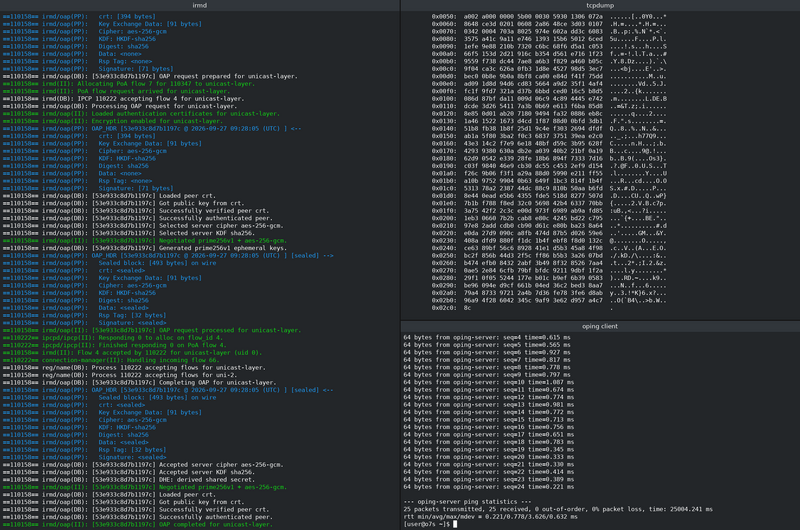800x530 pixels.
Task: Click the OAP_HDR '[sealed] <--' header line
Action: 168,390
